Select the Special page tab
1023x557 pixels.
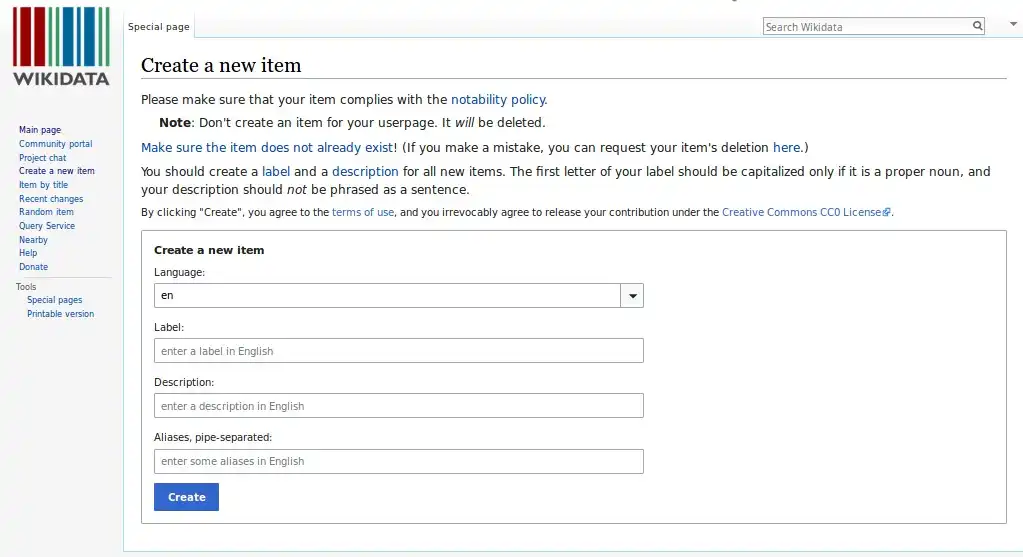[x=159, y=27]
